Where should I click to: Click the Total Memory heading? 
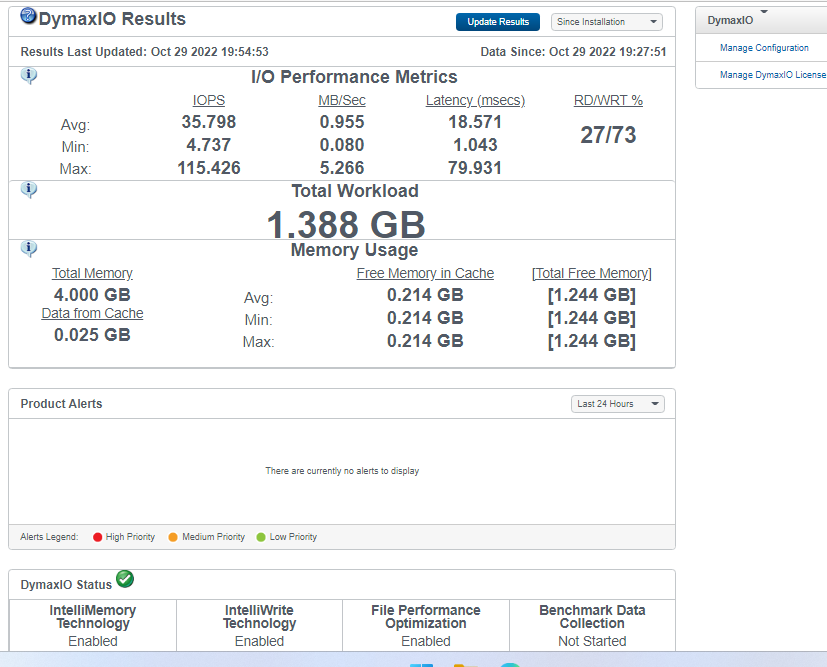click(x=92, y=273)
